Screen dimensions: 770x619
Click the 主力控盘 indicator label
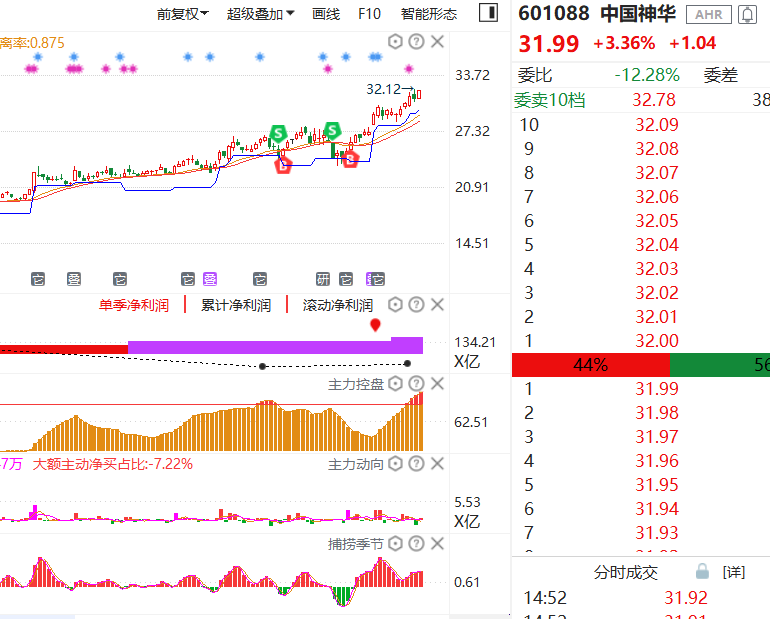click(x=356, y=384)
